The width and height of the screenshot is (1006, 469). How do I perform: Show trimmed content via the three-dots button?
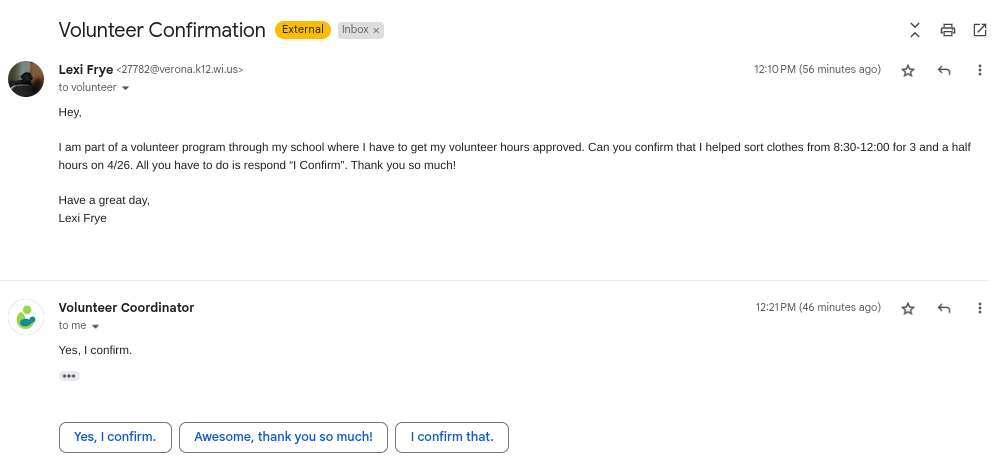(x=69, y=376)
